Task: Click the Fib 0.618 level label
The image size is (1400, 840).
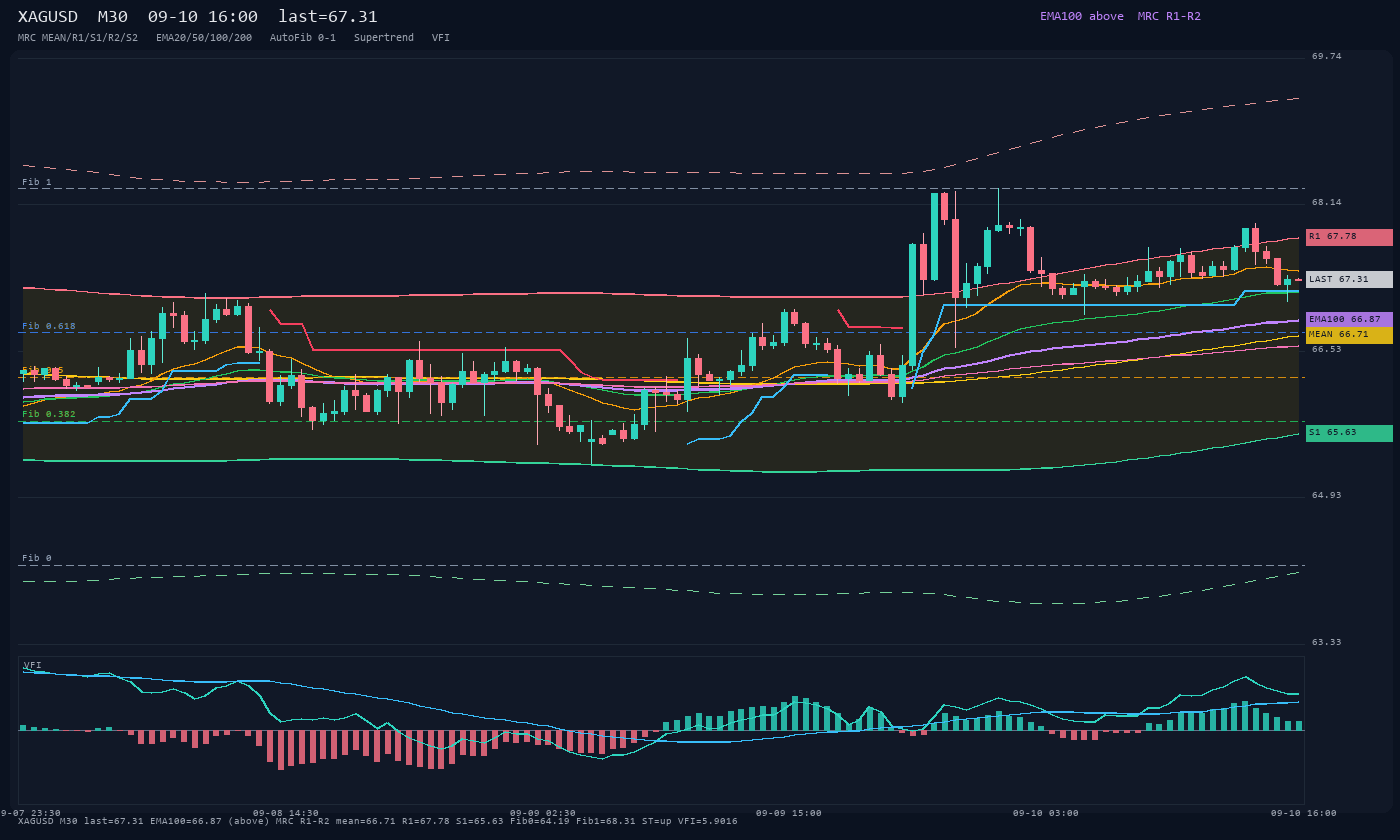Action: pos(49,327)
